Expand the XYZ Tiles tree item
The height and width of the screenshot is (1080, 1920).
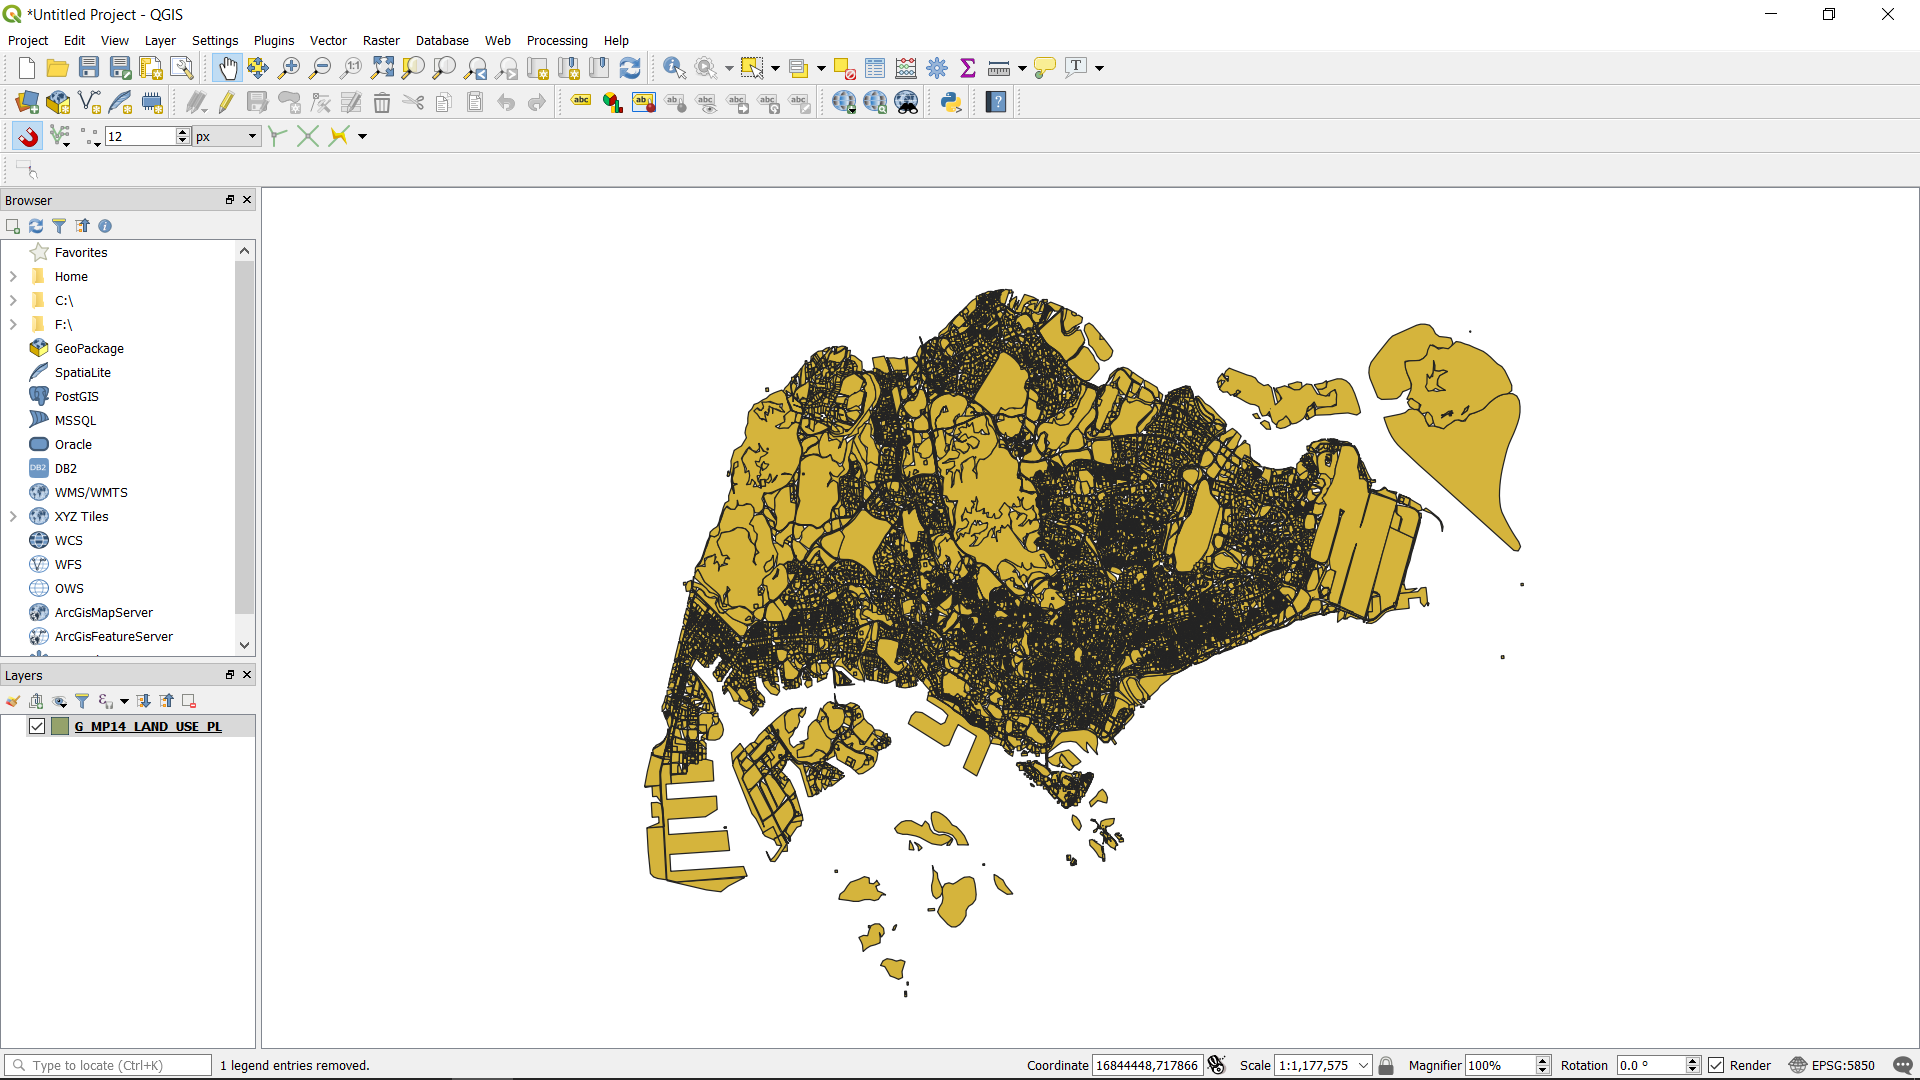pos(13,516)
